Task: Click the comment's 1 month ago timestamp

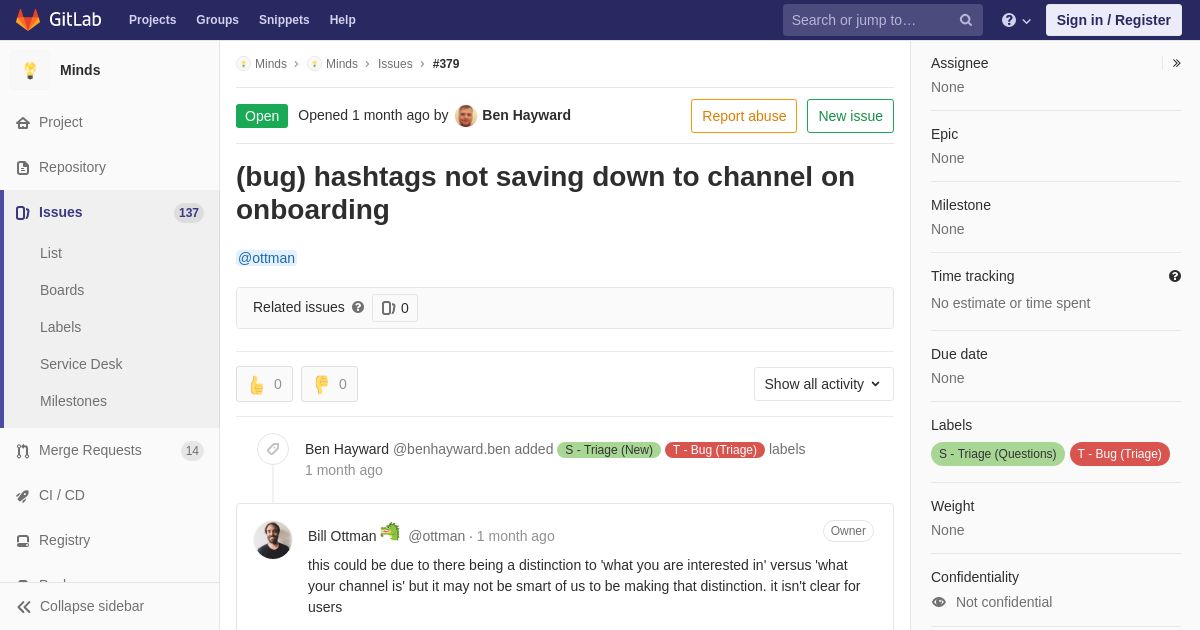Action: point(515,536)
